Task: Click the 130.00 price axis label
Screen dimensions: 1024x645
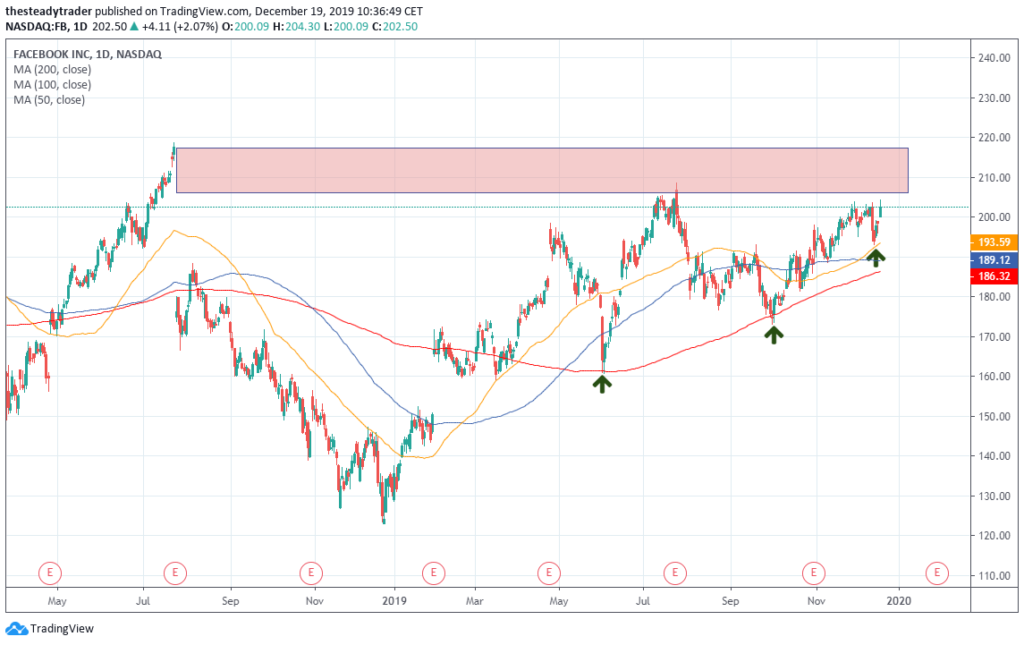Action: coord(994,496)
